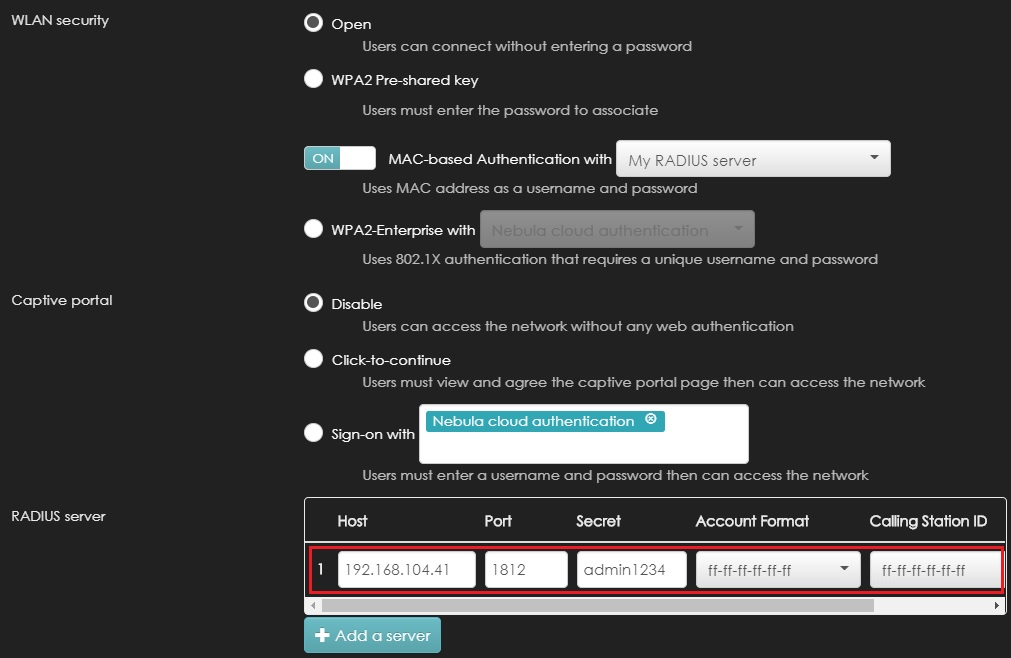Edit the RADIUS host 192.168.104.41 field

pos(405,568)
